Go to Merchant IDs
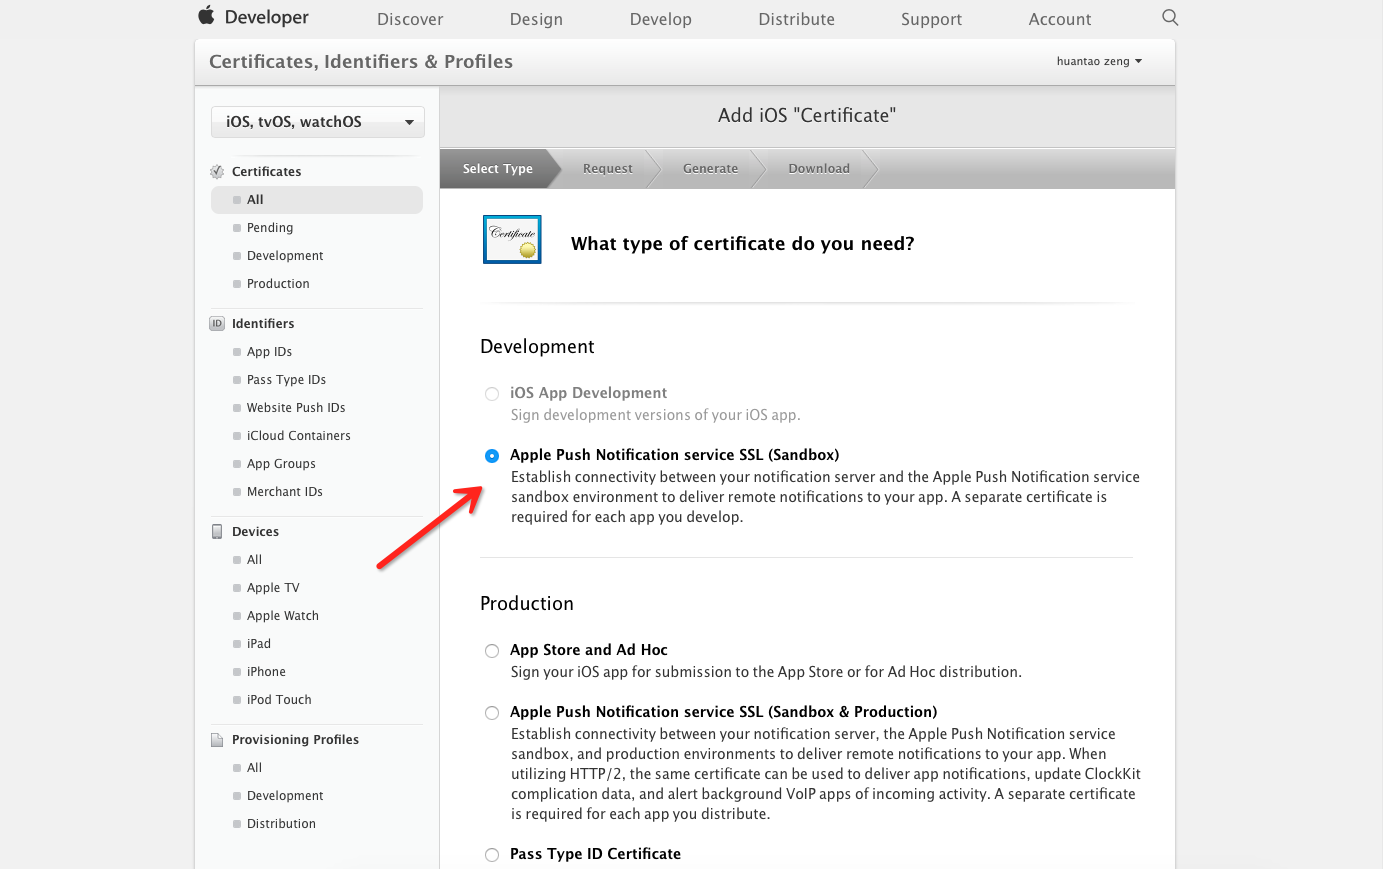1383x869 pixels. [285, 492]
